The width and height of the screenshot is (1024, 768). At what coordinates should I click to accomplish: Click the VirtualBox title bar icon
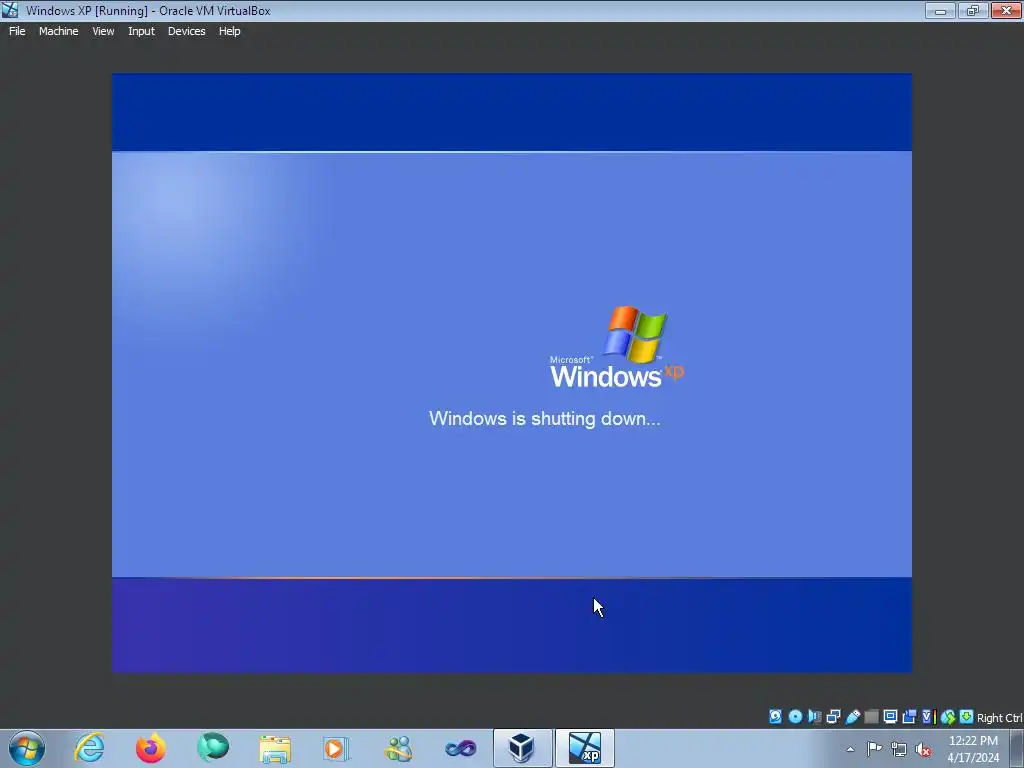point(10,10)
